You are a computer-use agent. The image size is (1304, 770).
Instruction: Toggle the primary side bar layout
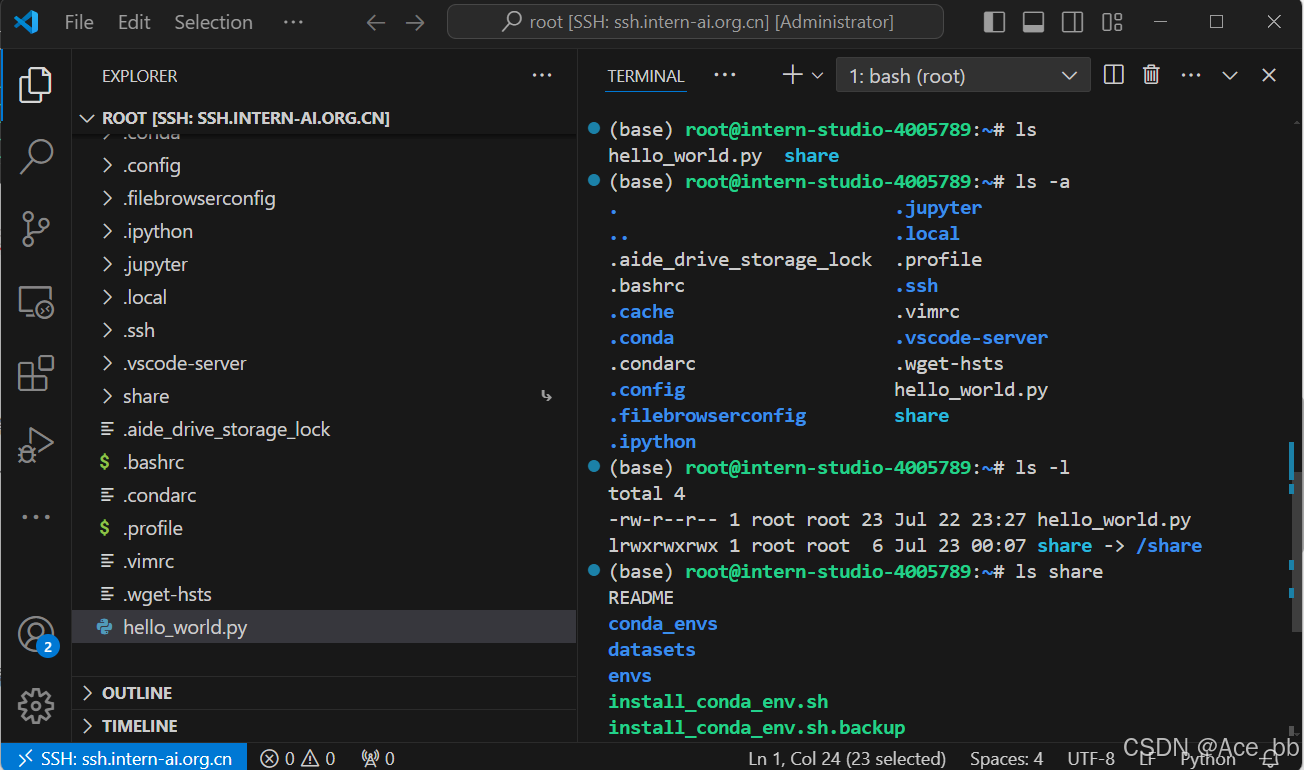click(995, 22)
